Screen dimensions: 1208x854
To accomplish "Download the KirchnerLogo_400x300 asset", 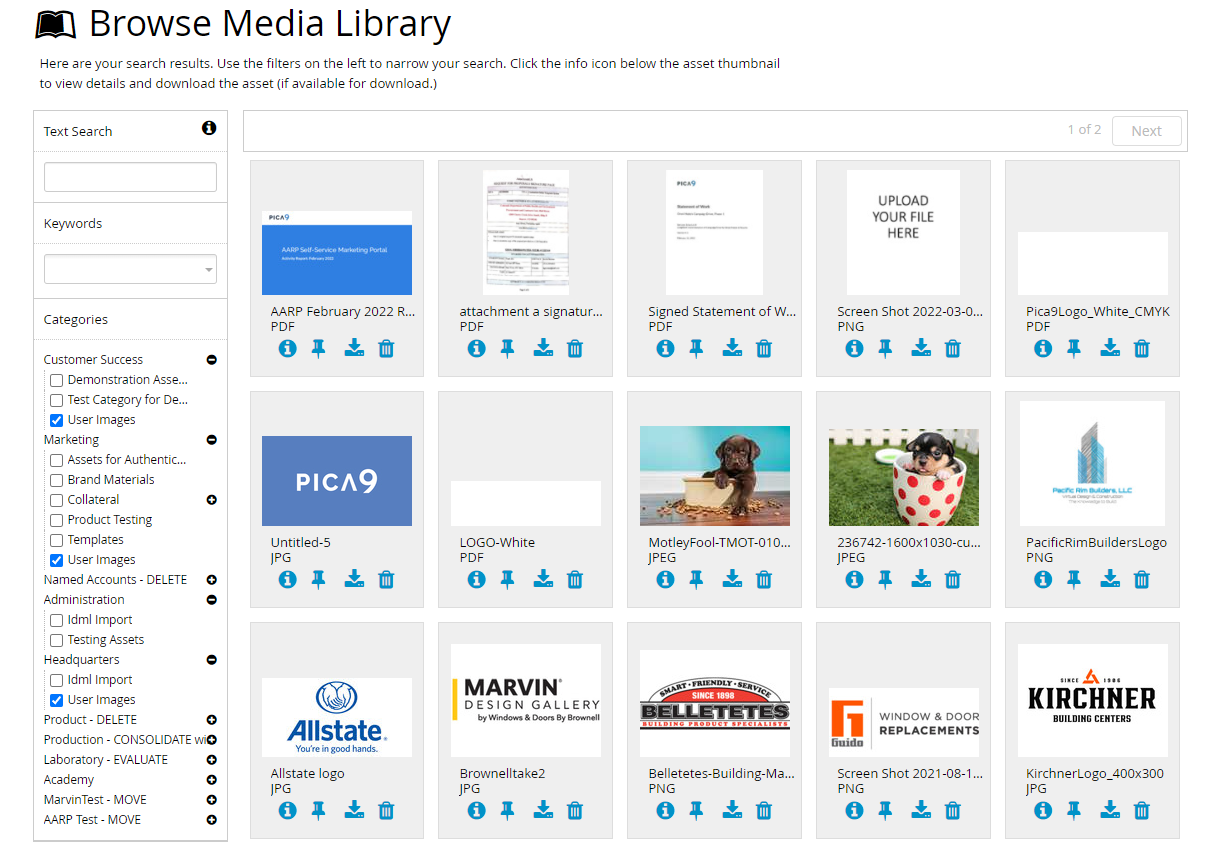I will click(1110, 810).
